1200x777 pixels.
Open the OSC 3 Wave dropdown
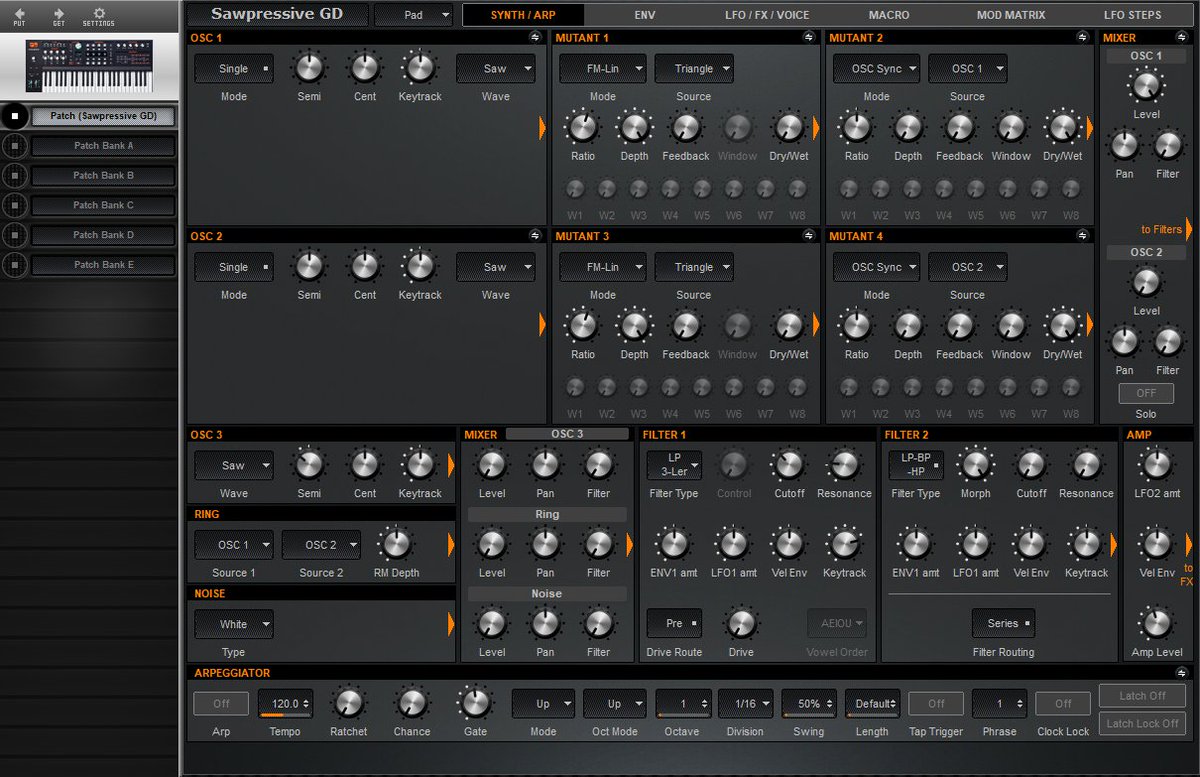tap(234, 465)
